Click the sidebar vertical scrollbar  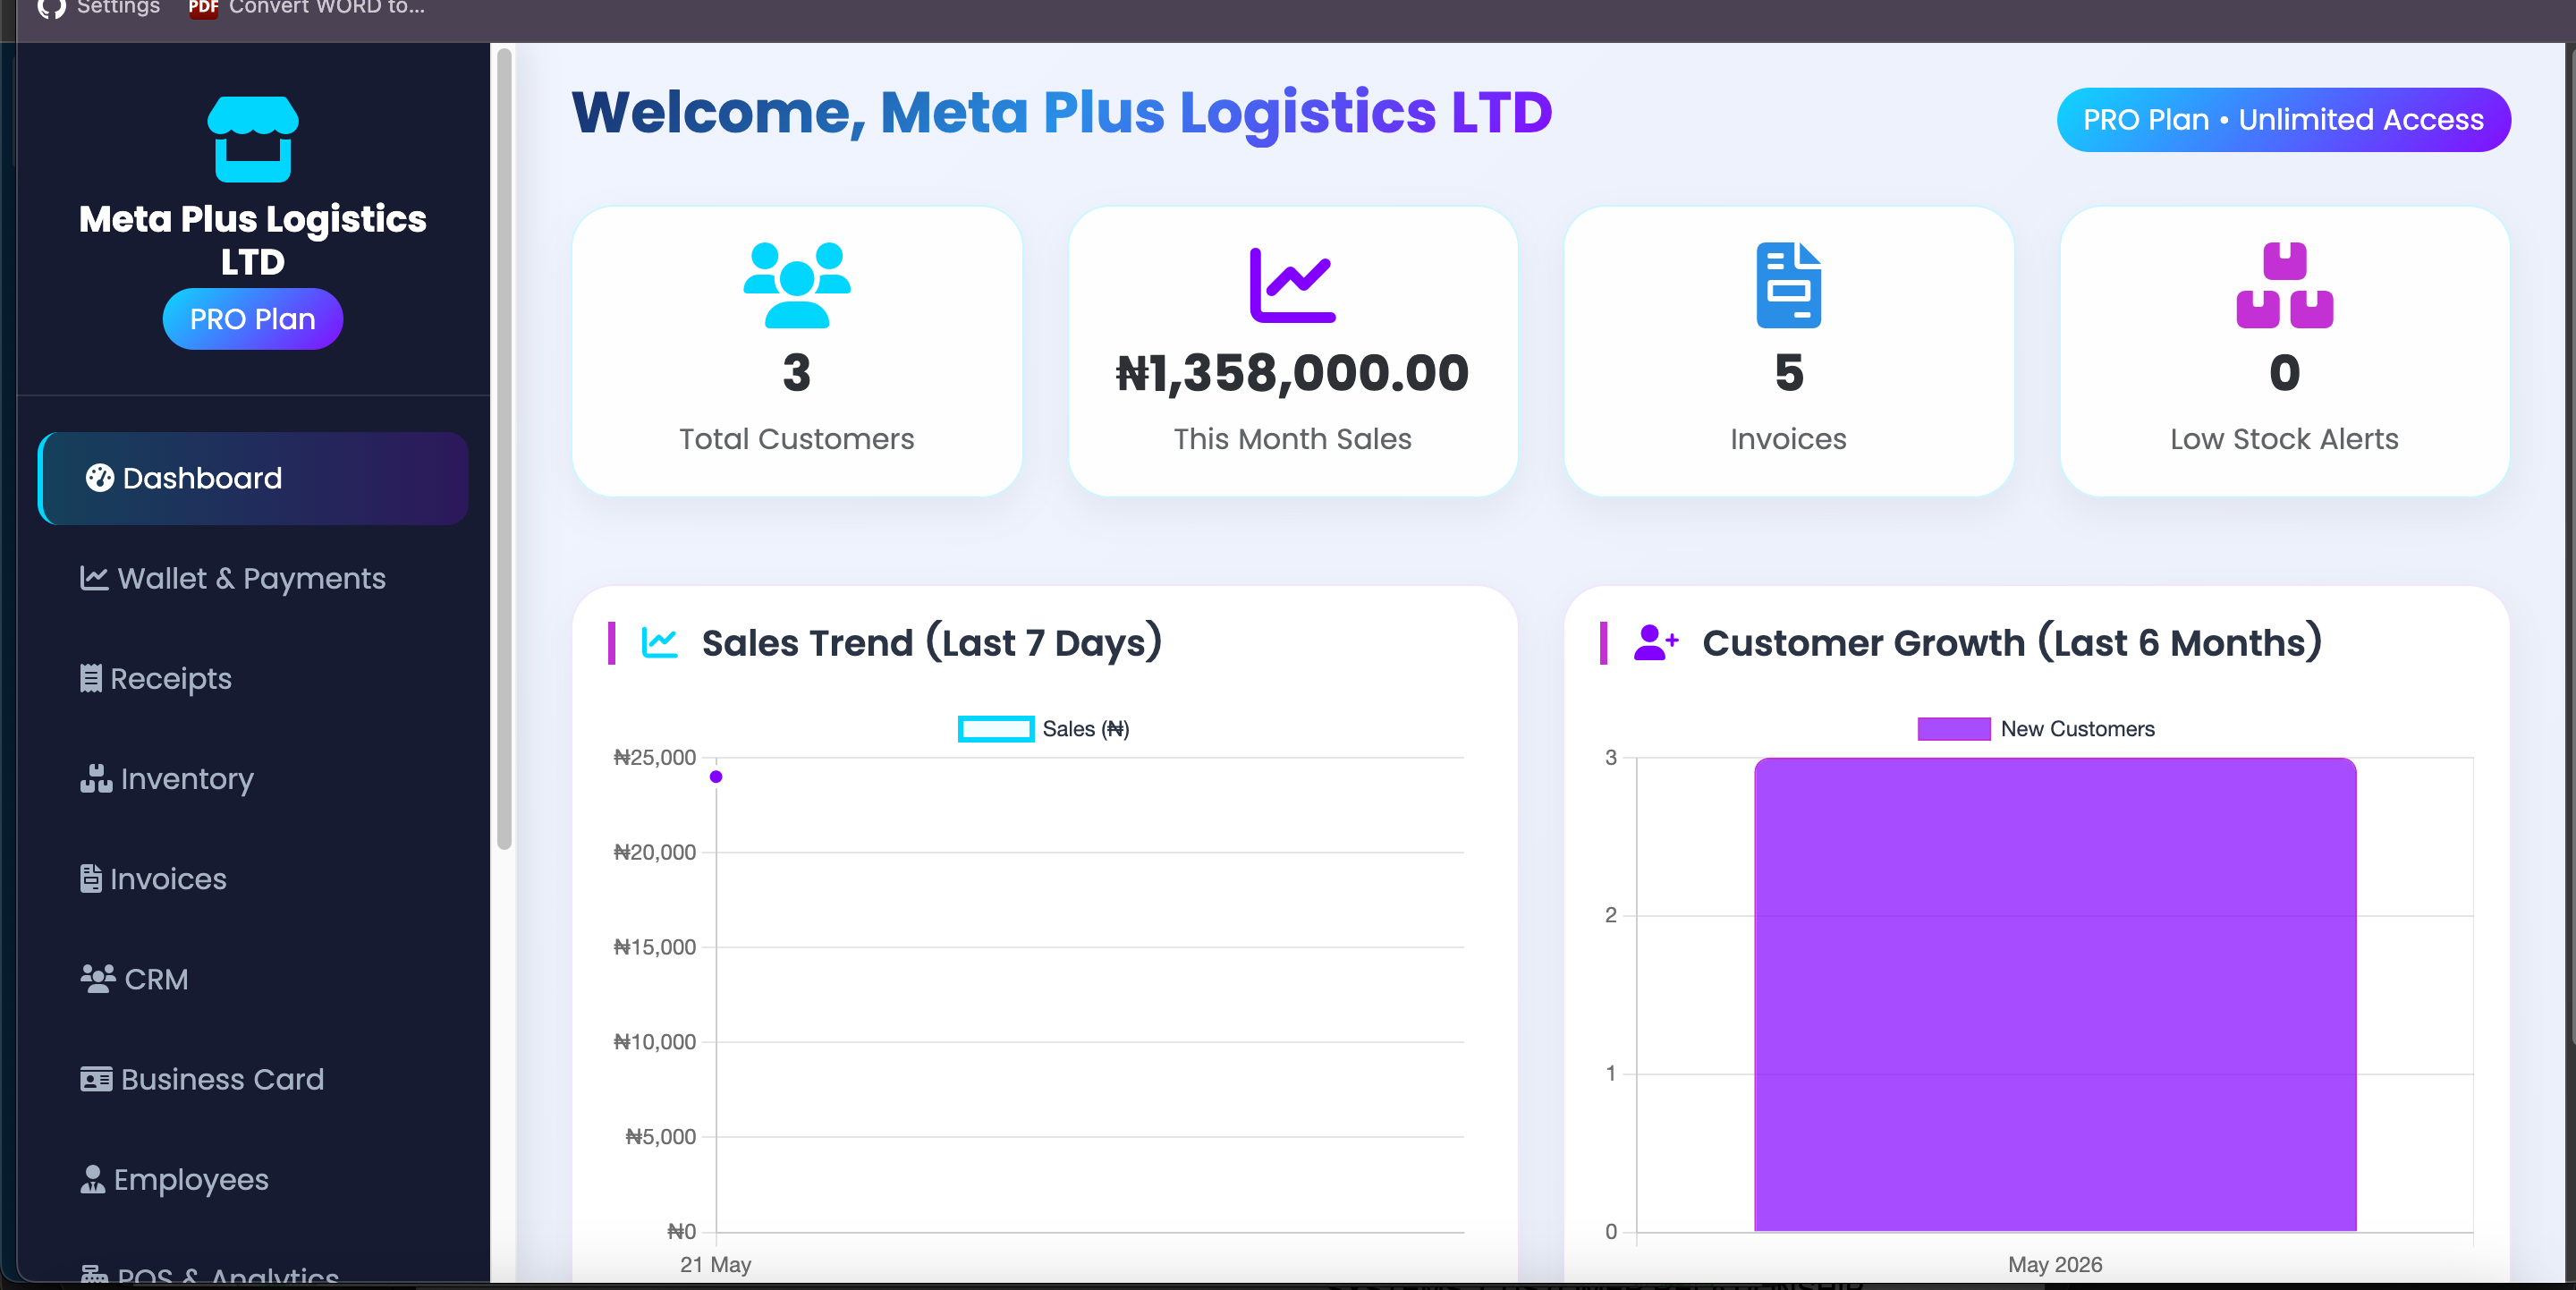(x=504, y=450)
